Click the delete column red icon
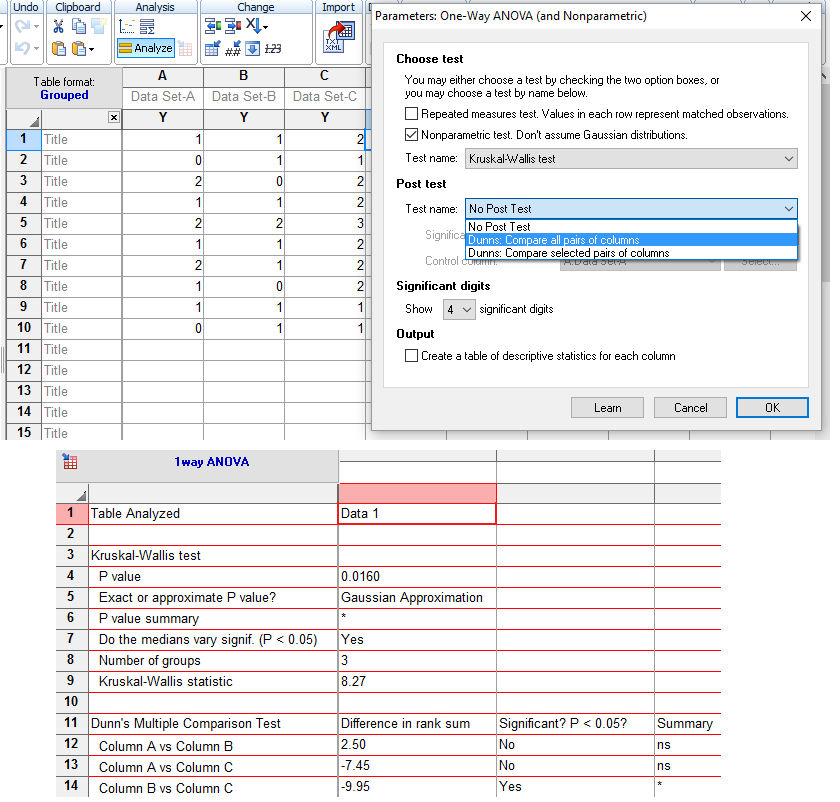 [233, 26]
